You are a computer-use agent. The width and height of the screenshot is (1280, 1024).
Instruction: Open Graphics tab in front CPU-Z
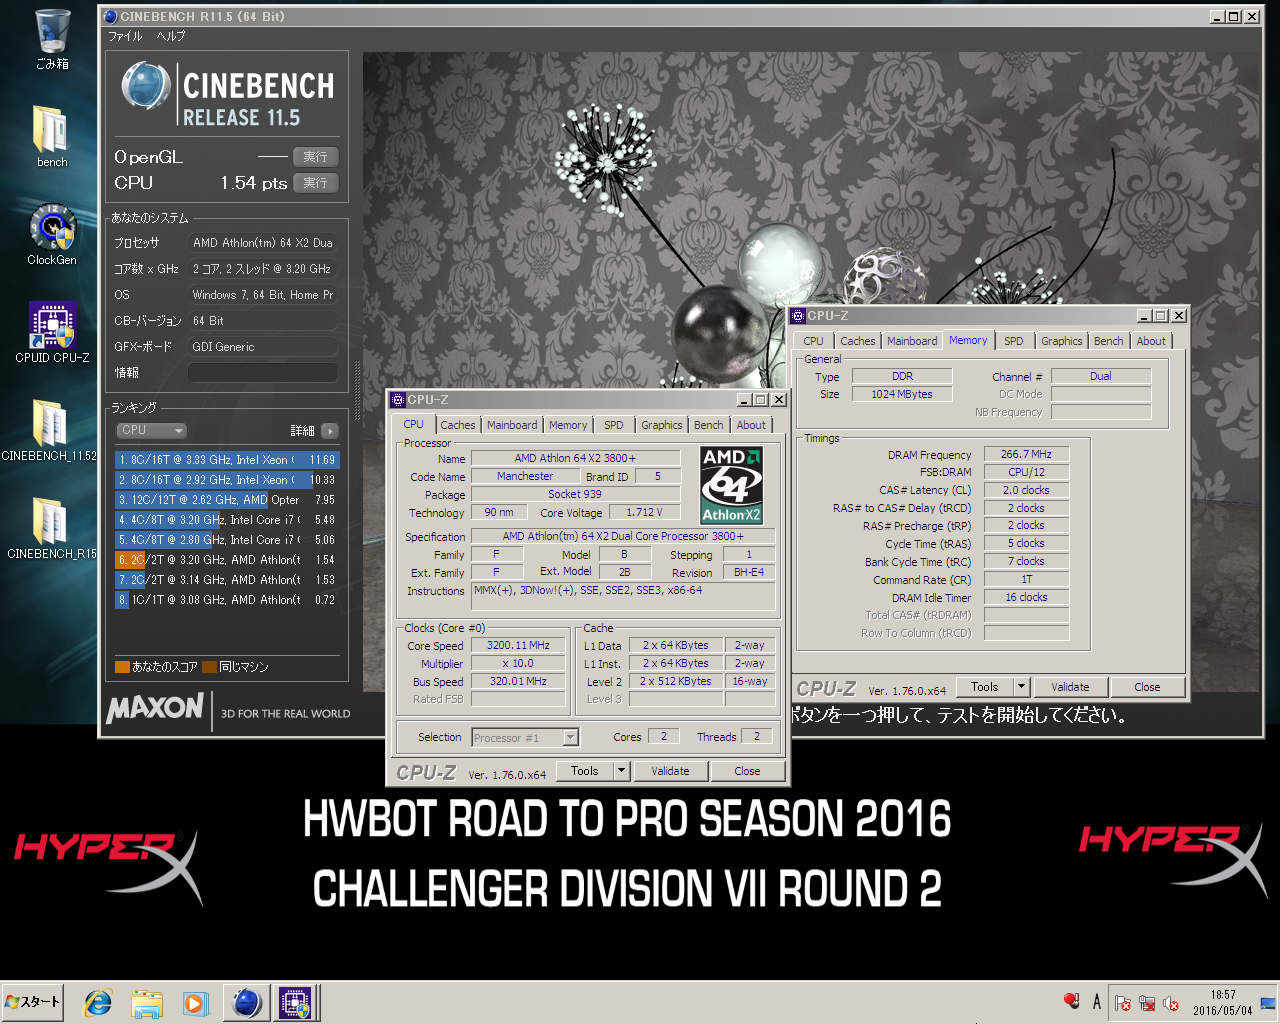(x=662, y=425)
